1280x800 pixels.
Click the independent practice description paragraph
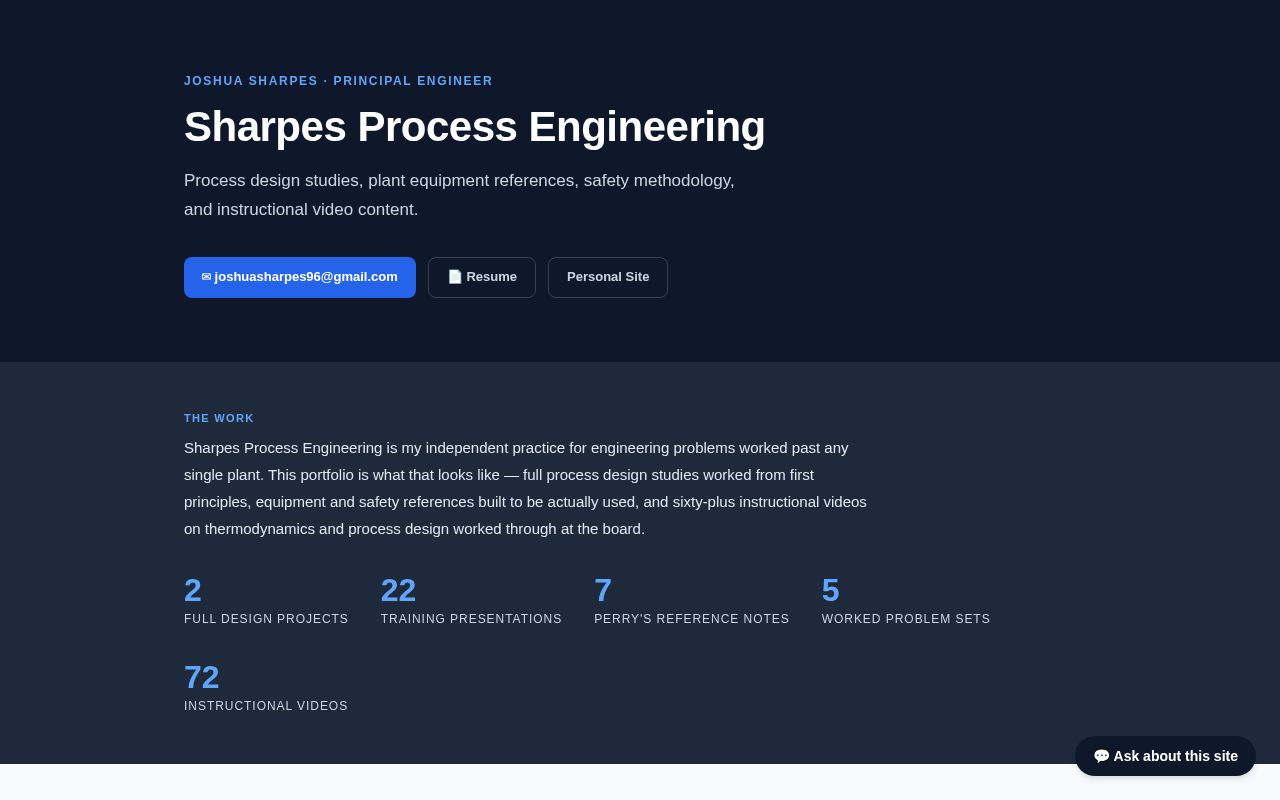pyautogui.click(x=526, y=488)
